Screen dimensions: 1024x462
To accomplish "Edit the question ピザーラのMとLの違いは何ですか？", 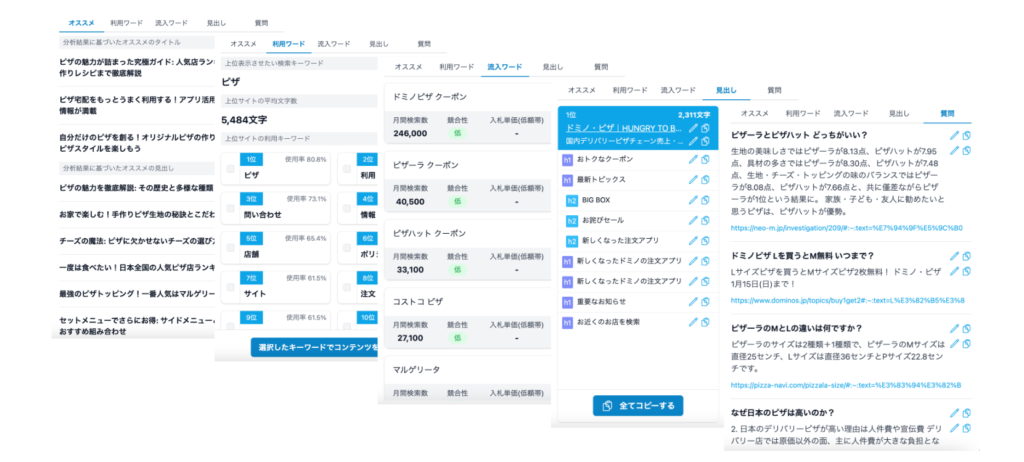I will tap(955, 328).
